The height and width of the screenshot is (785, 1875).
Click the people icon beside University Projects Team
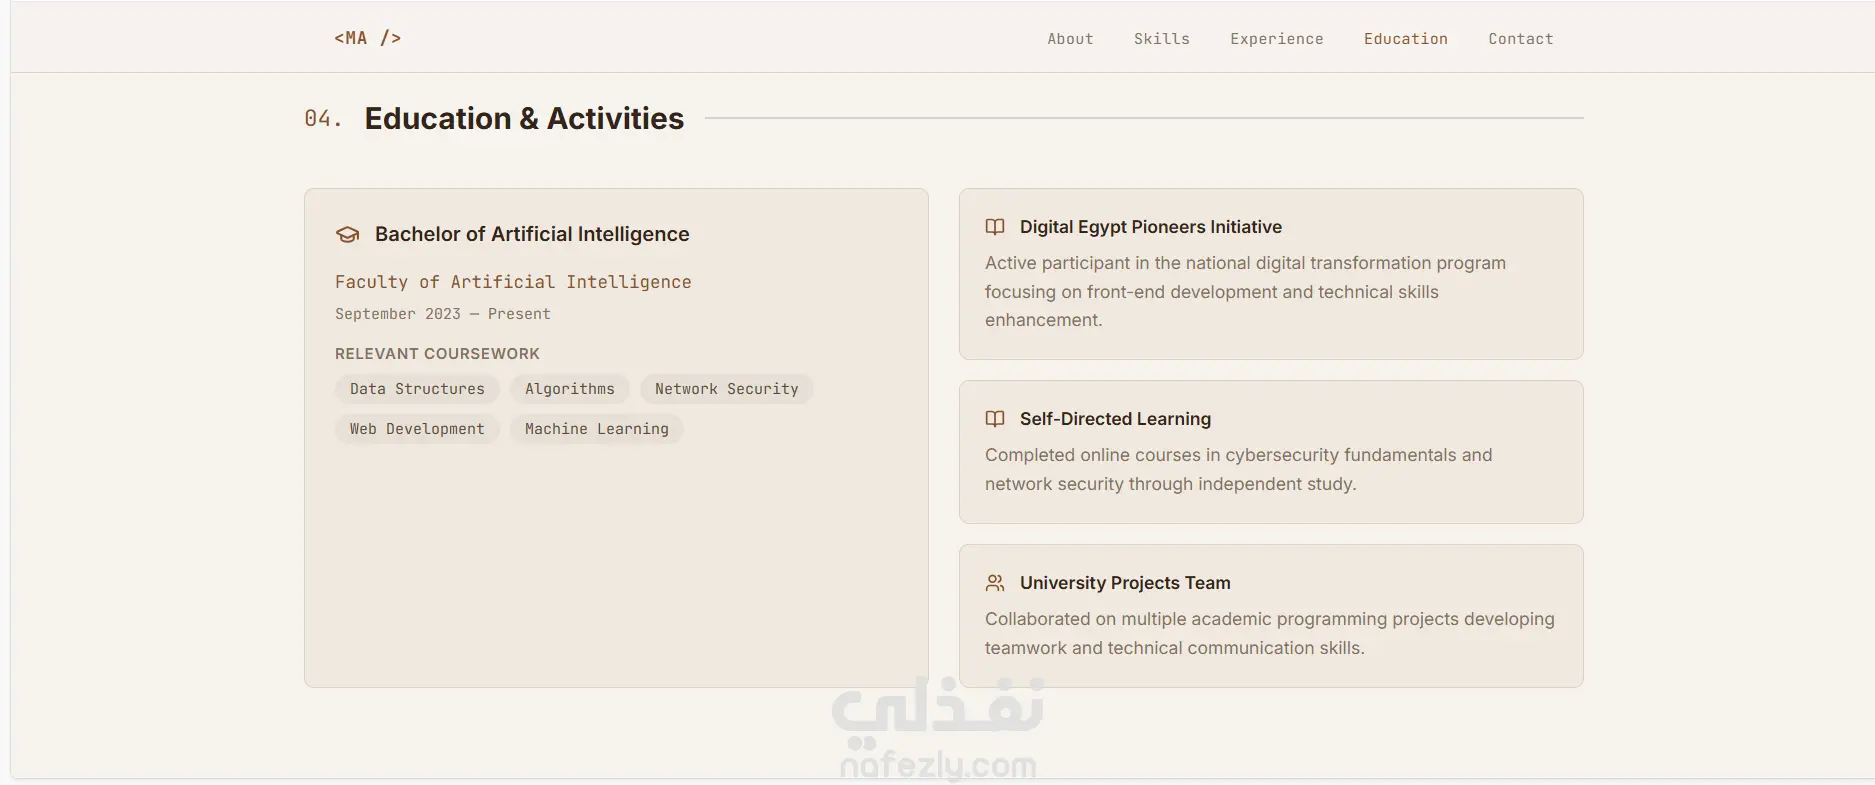(x=995, y=583)
